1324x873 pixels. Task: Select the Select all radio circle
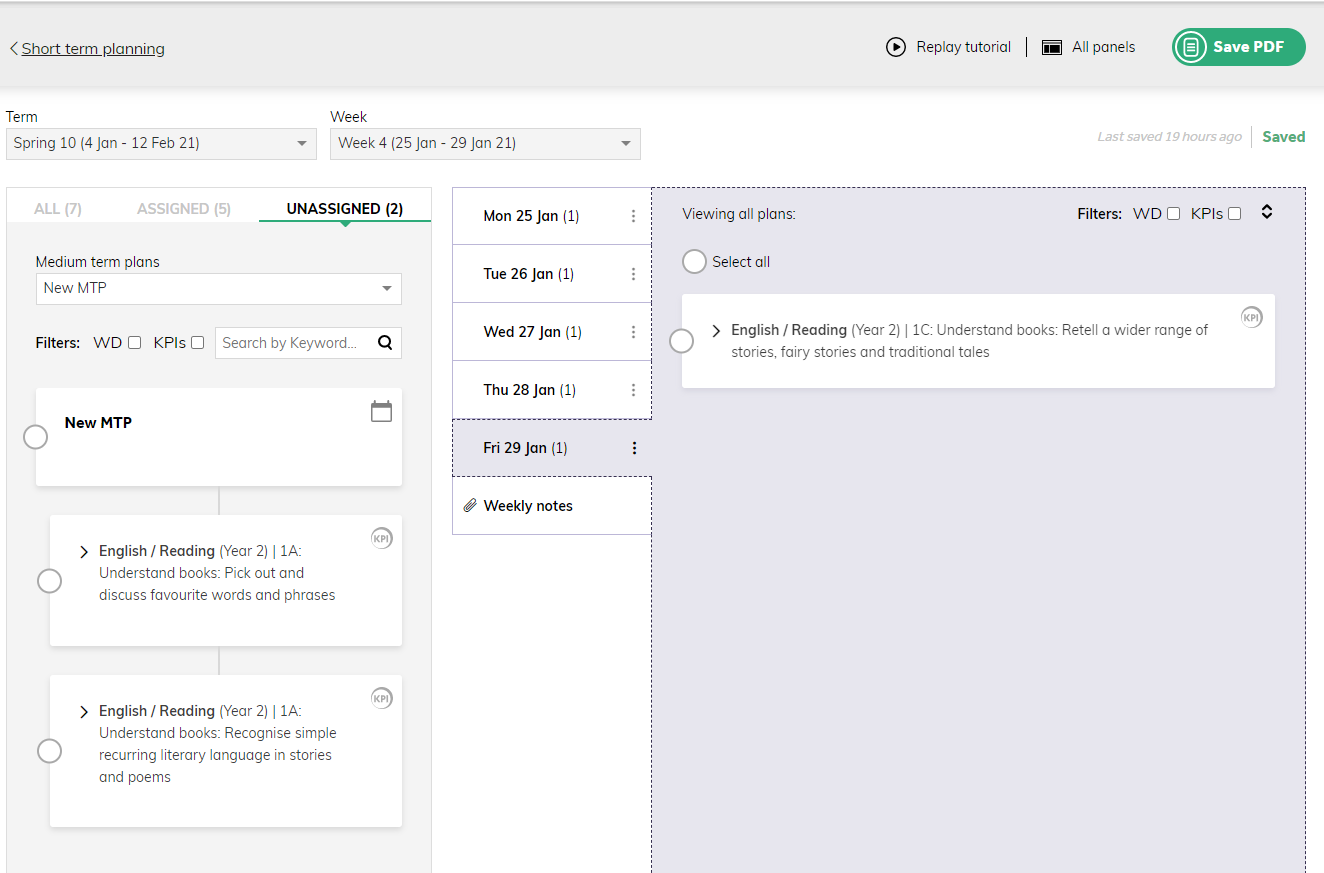coord(694,261)
